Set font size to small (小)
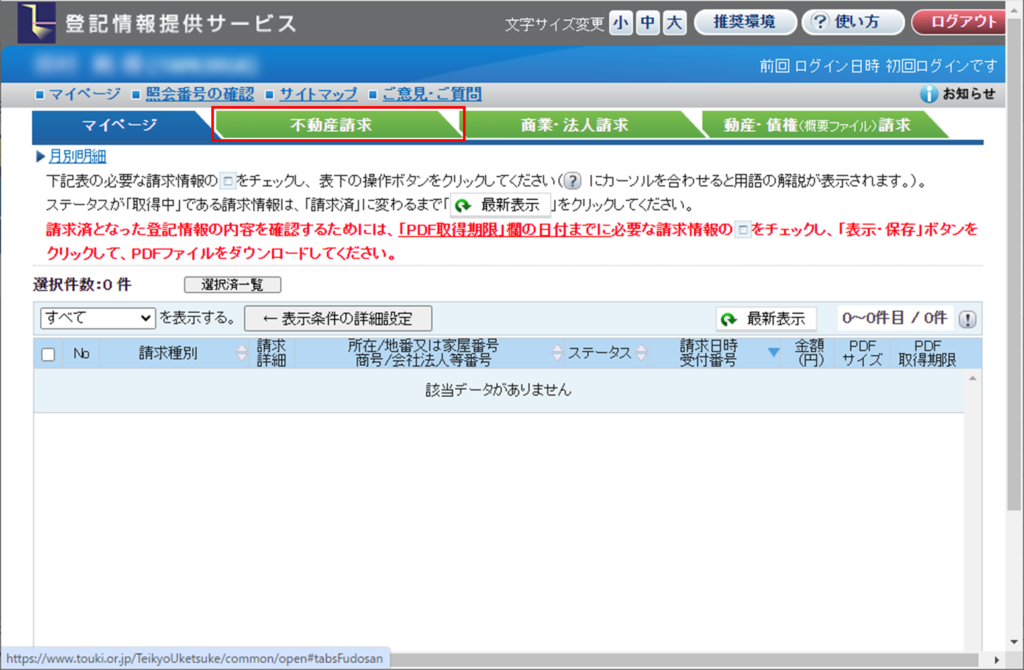This screenshot has width=1024, height=670. [621, 22]
